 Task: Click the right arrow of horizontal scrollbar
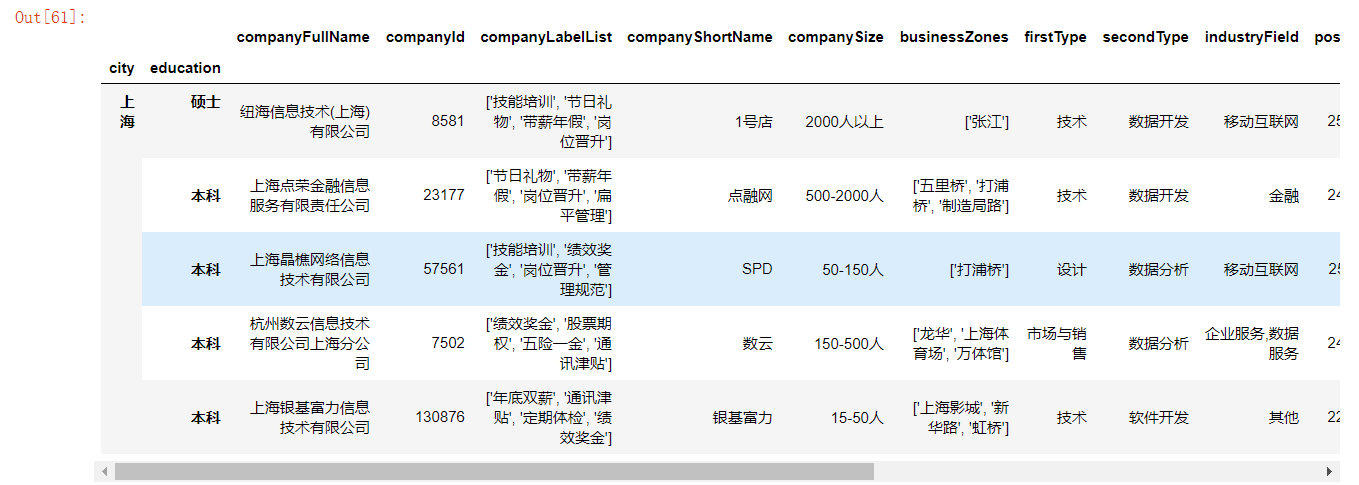click(x=1330, y=471)
